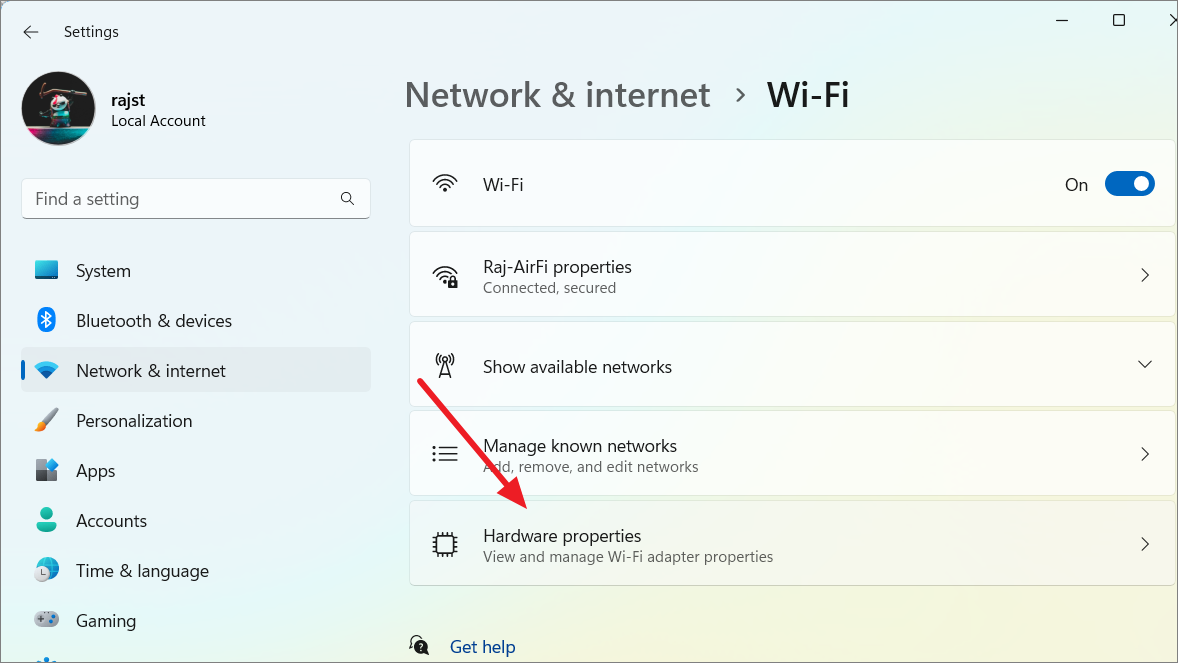Viewport: 1178px width, 663px height.
Task: Open Hardware properties via its chevron
Action: click(x=1144, y=543)
